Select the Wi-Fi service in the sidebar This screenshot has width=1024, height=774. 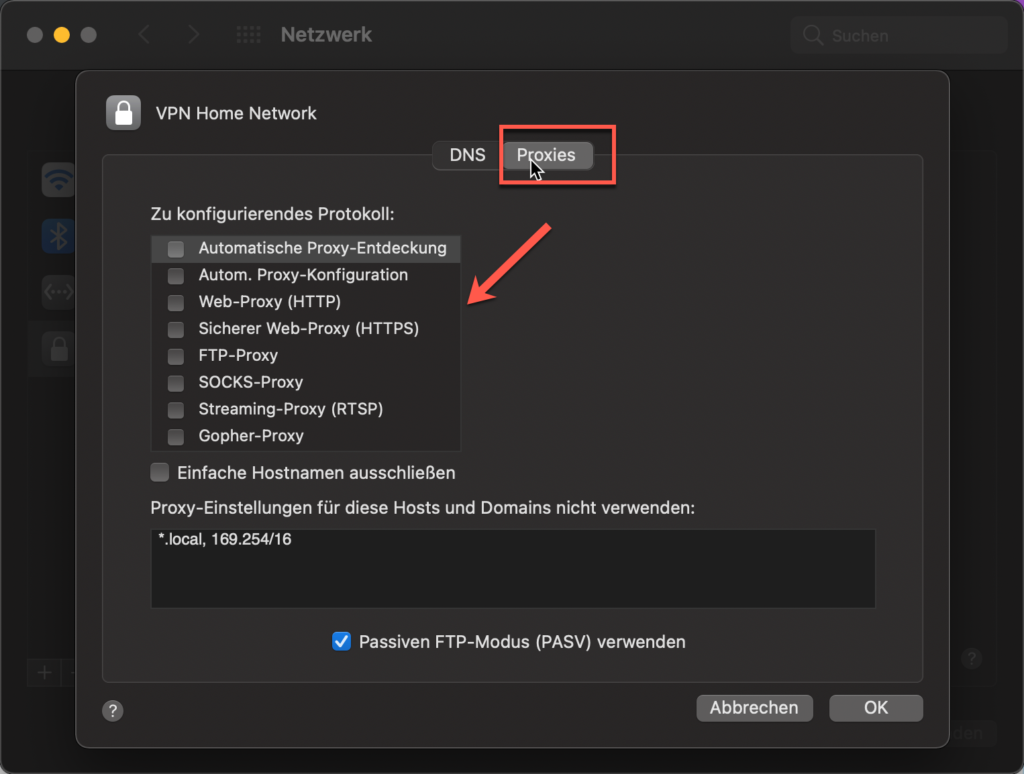[57, 180]
